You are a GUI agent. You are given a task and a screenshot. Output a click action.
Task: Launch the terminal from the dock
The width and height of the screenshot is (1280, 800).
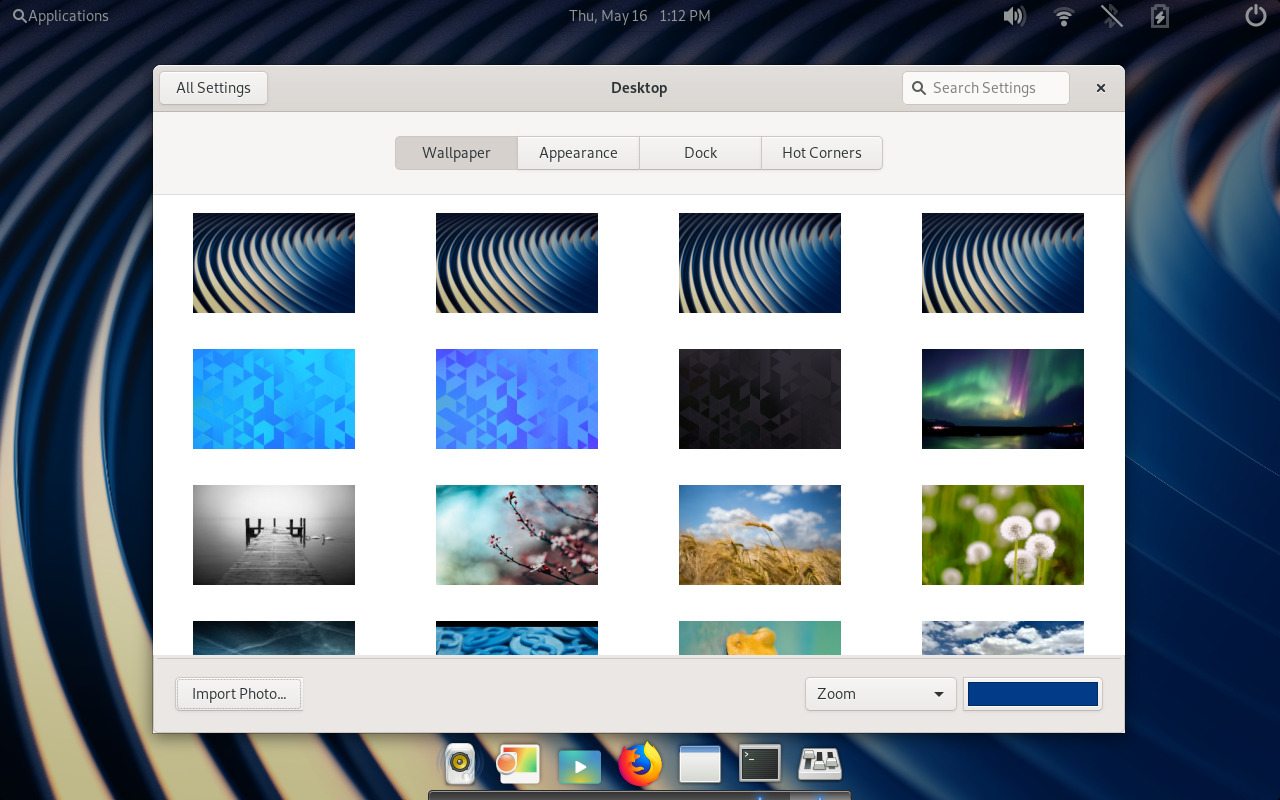click(759, 763)
